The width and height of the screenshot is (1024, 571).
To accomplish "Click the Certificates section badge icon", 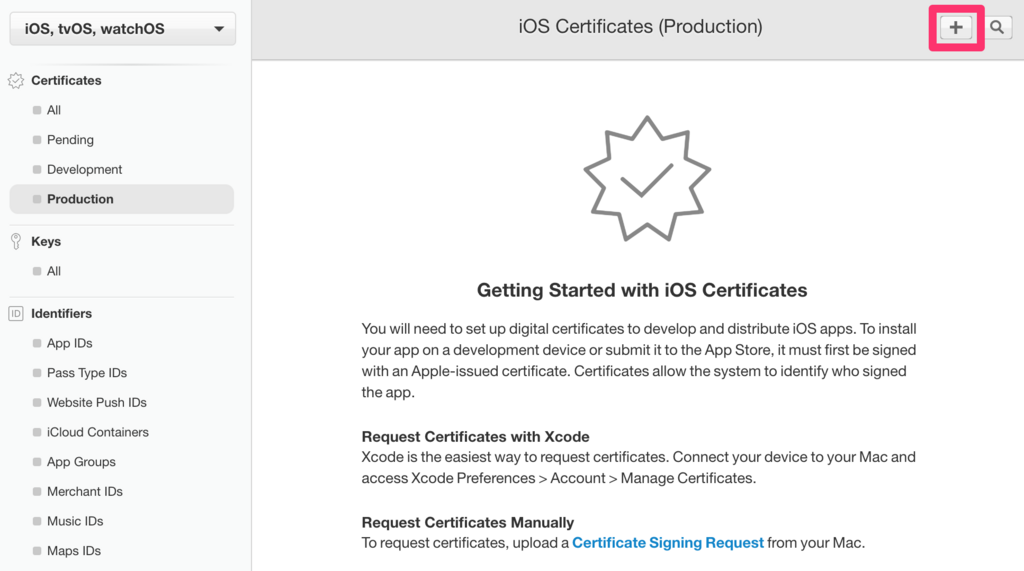I will (16, 80).
